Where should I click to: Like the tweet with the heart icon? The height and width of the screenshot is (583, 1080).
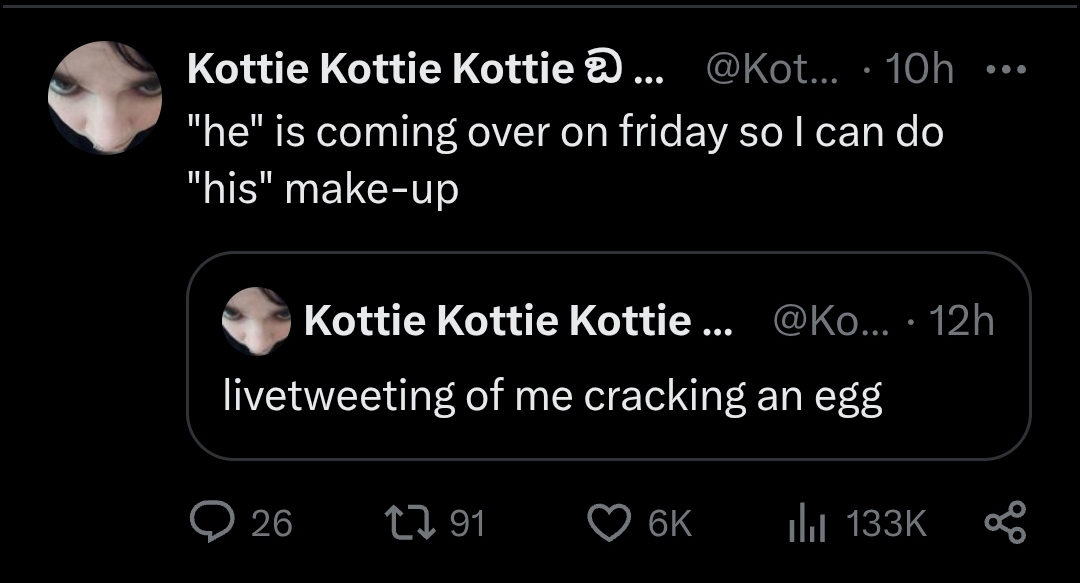(607, 522)
